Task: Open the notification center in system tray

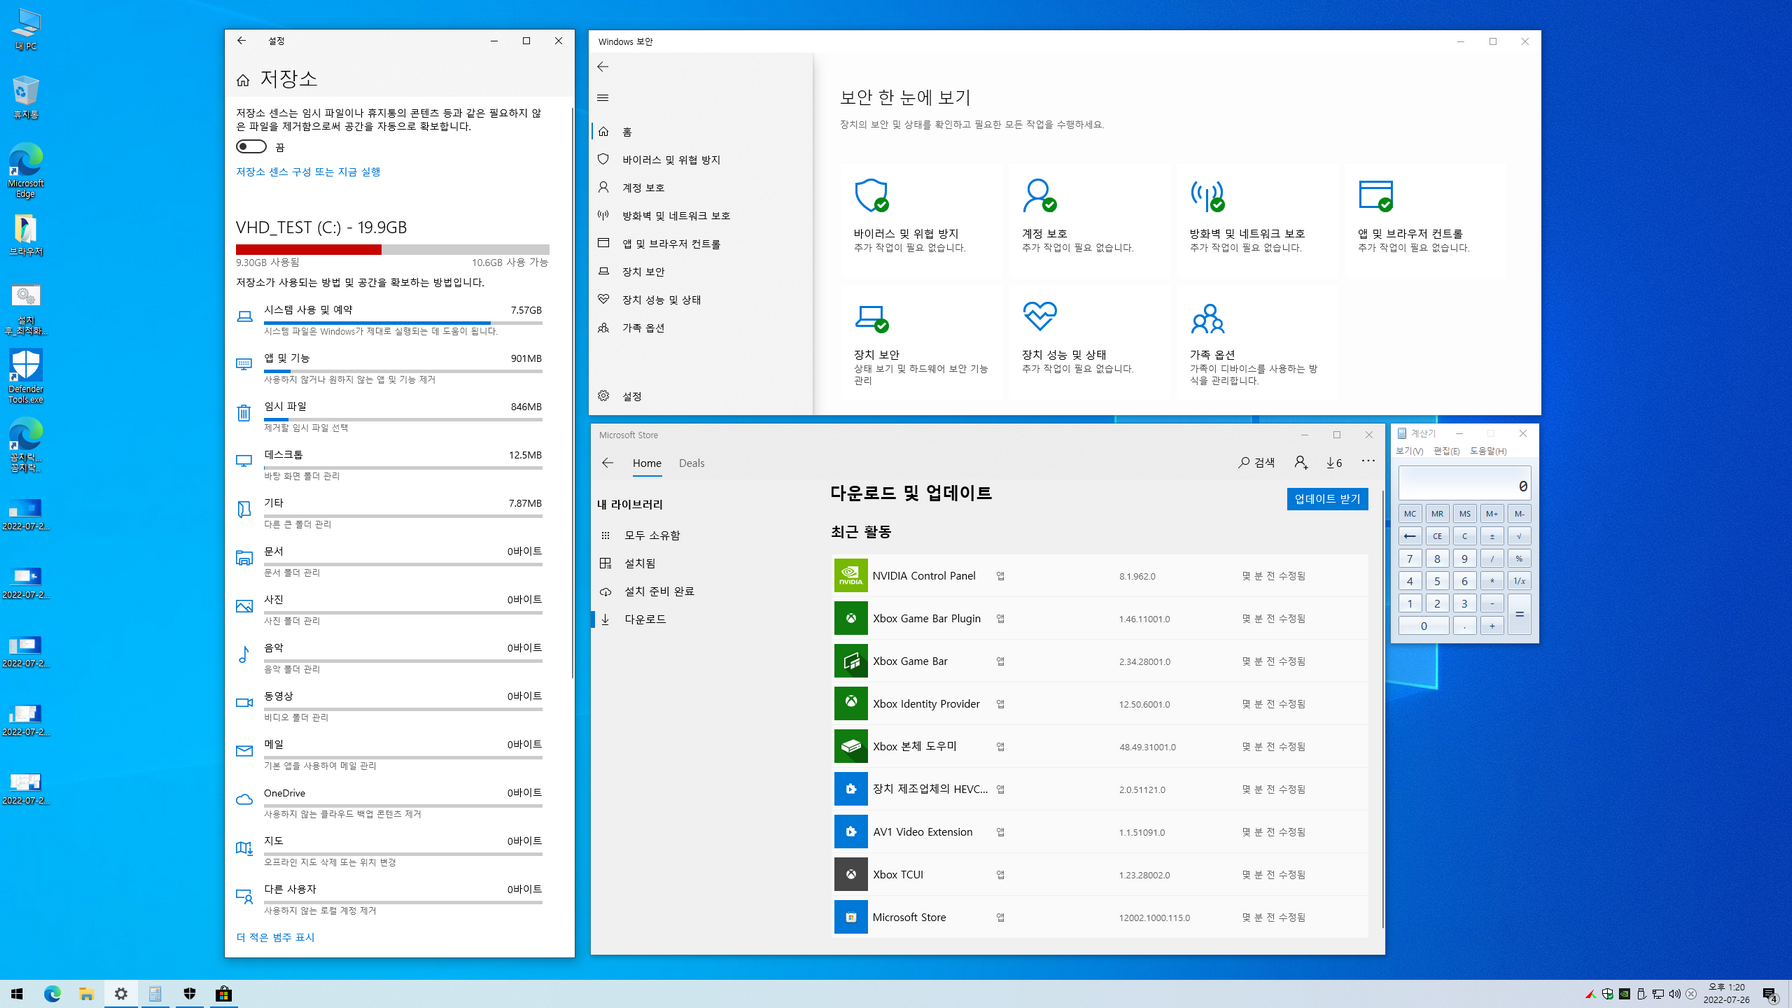Action: tap(1771, 994)
